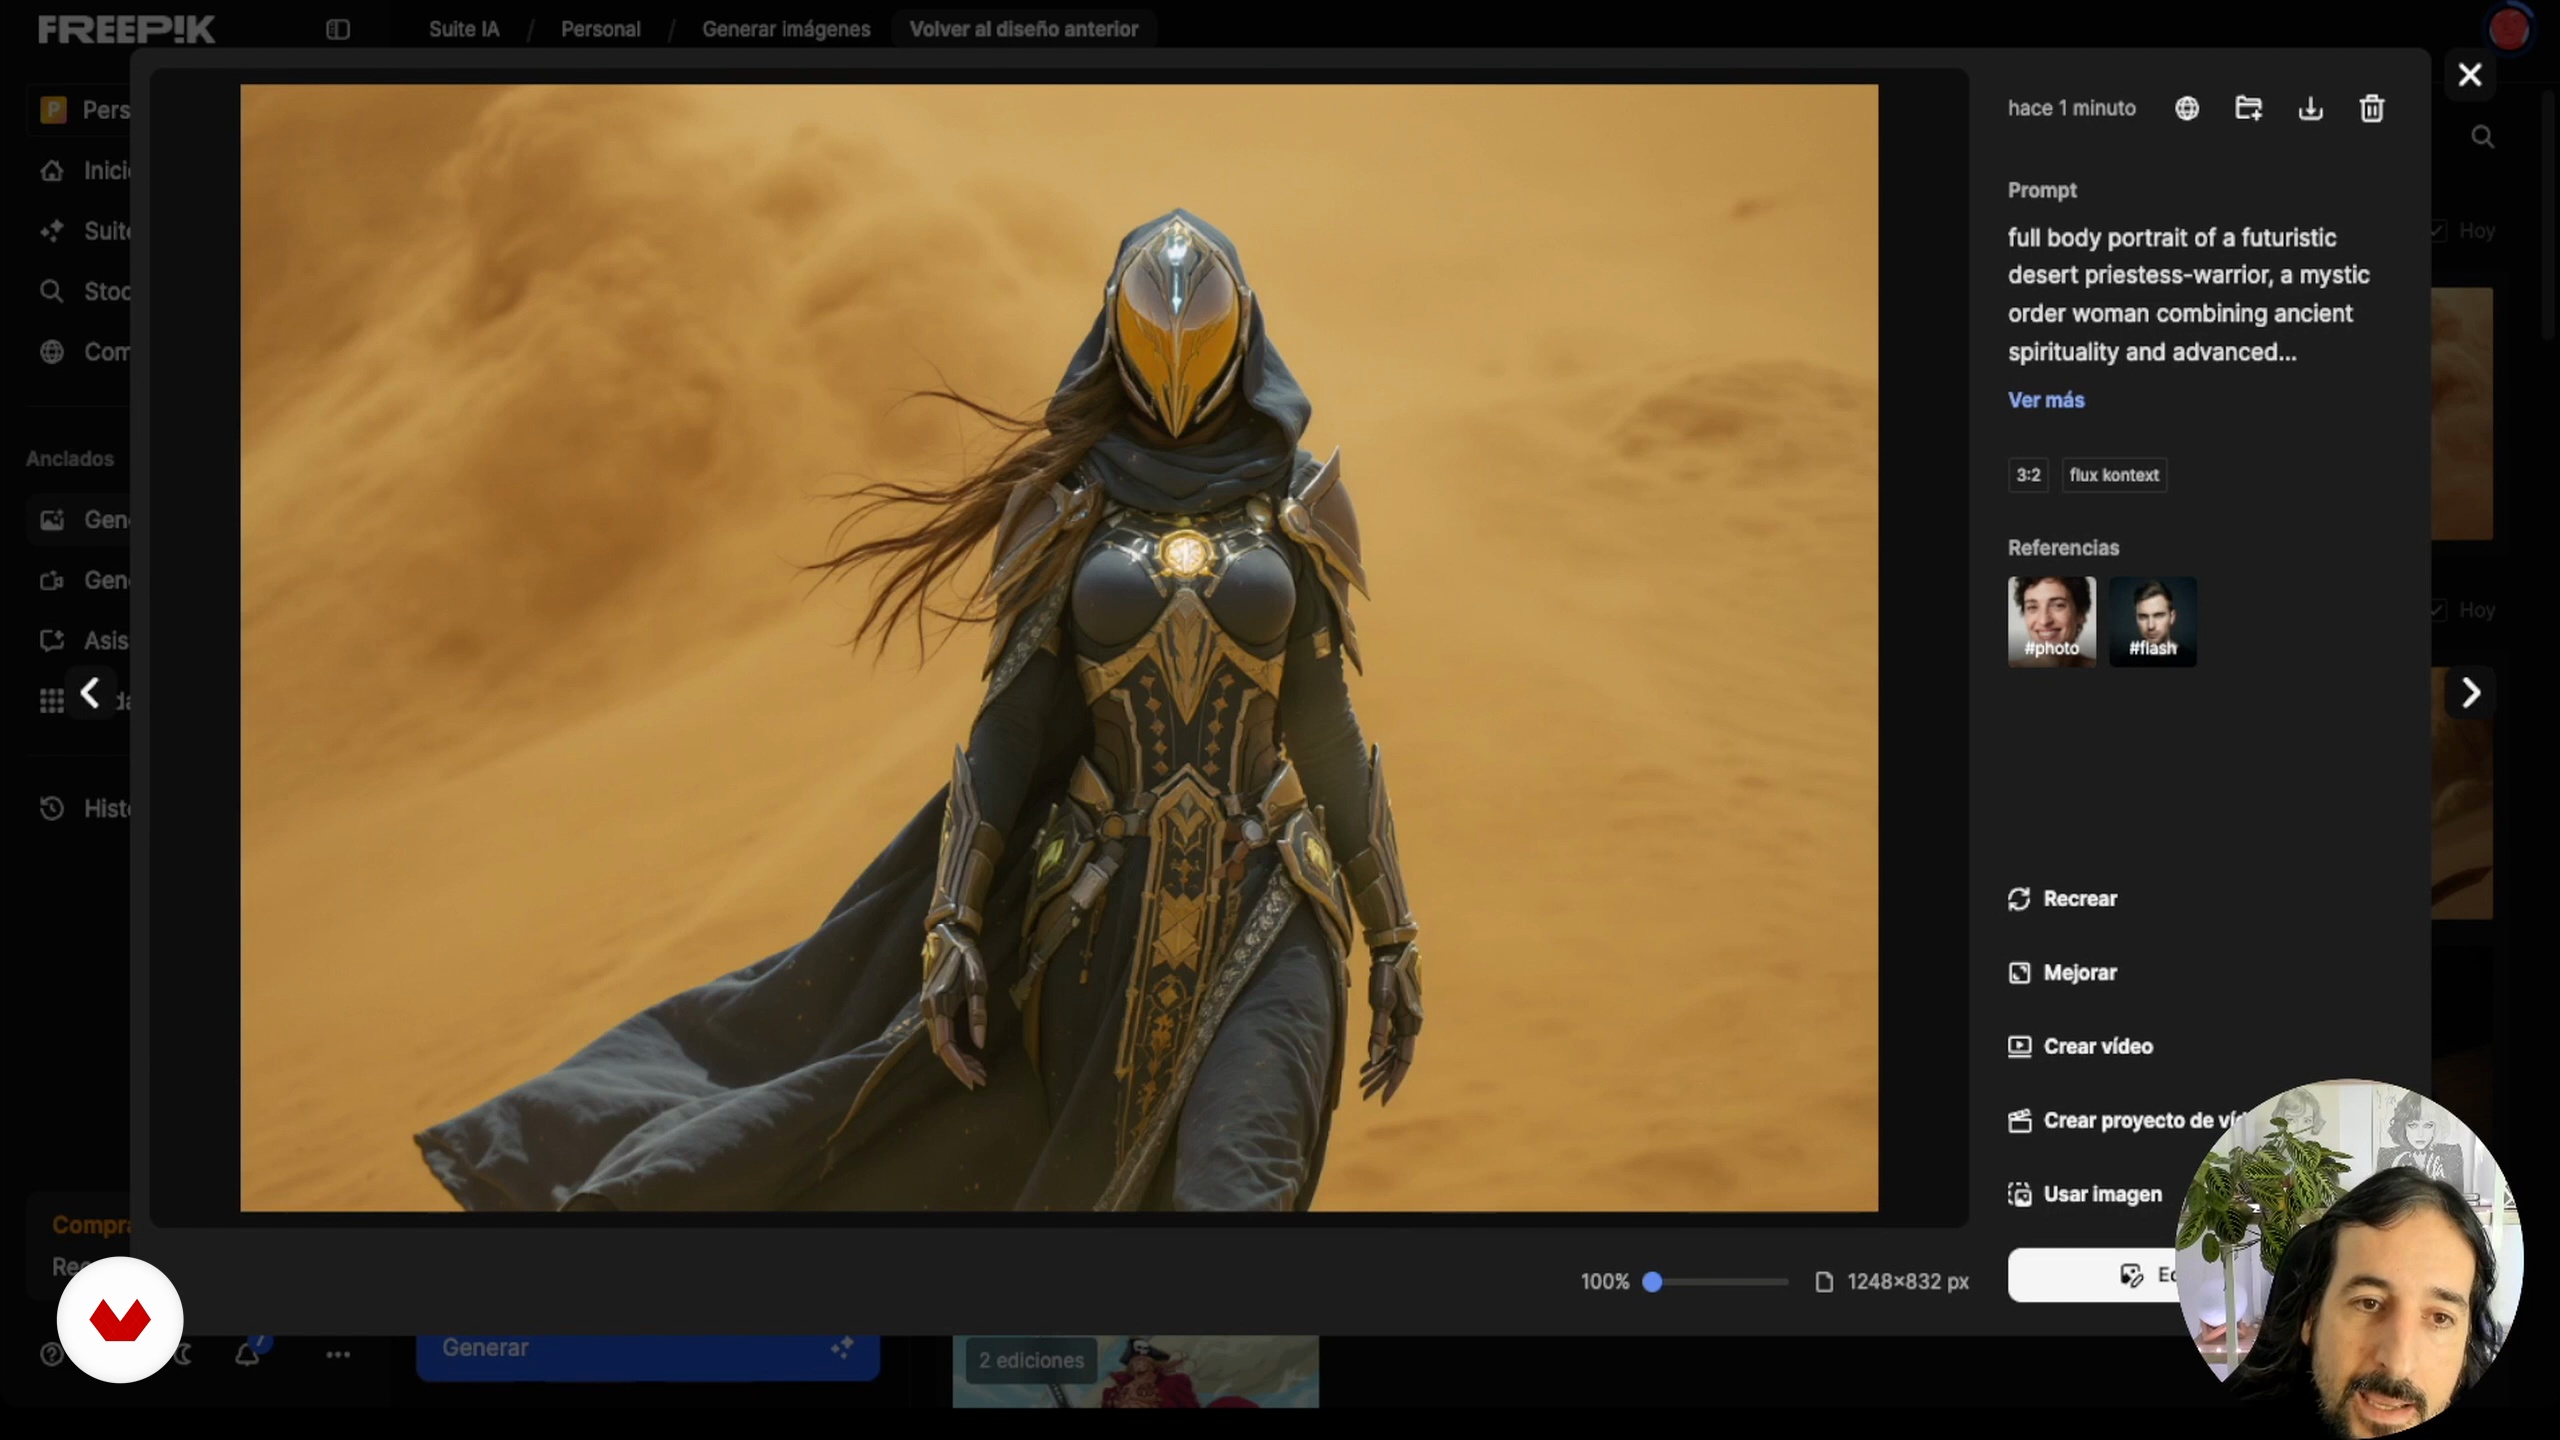Viewport: 2560px width, 1440px height.
Task: Delete the image with trash icon
Action: [x=2372, y=108]
